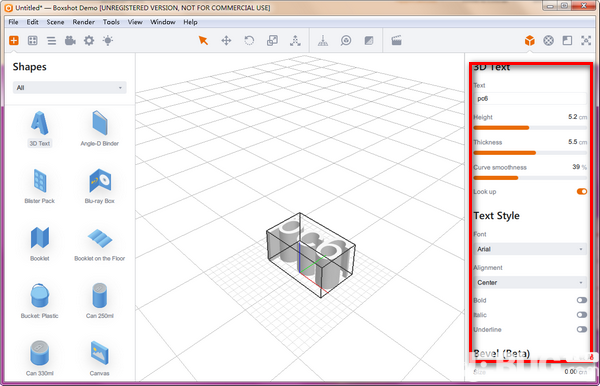The image size is (600, 386).
Task: Add a 3D Text shape
Action: coord(40,129)
